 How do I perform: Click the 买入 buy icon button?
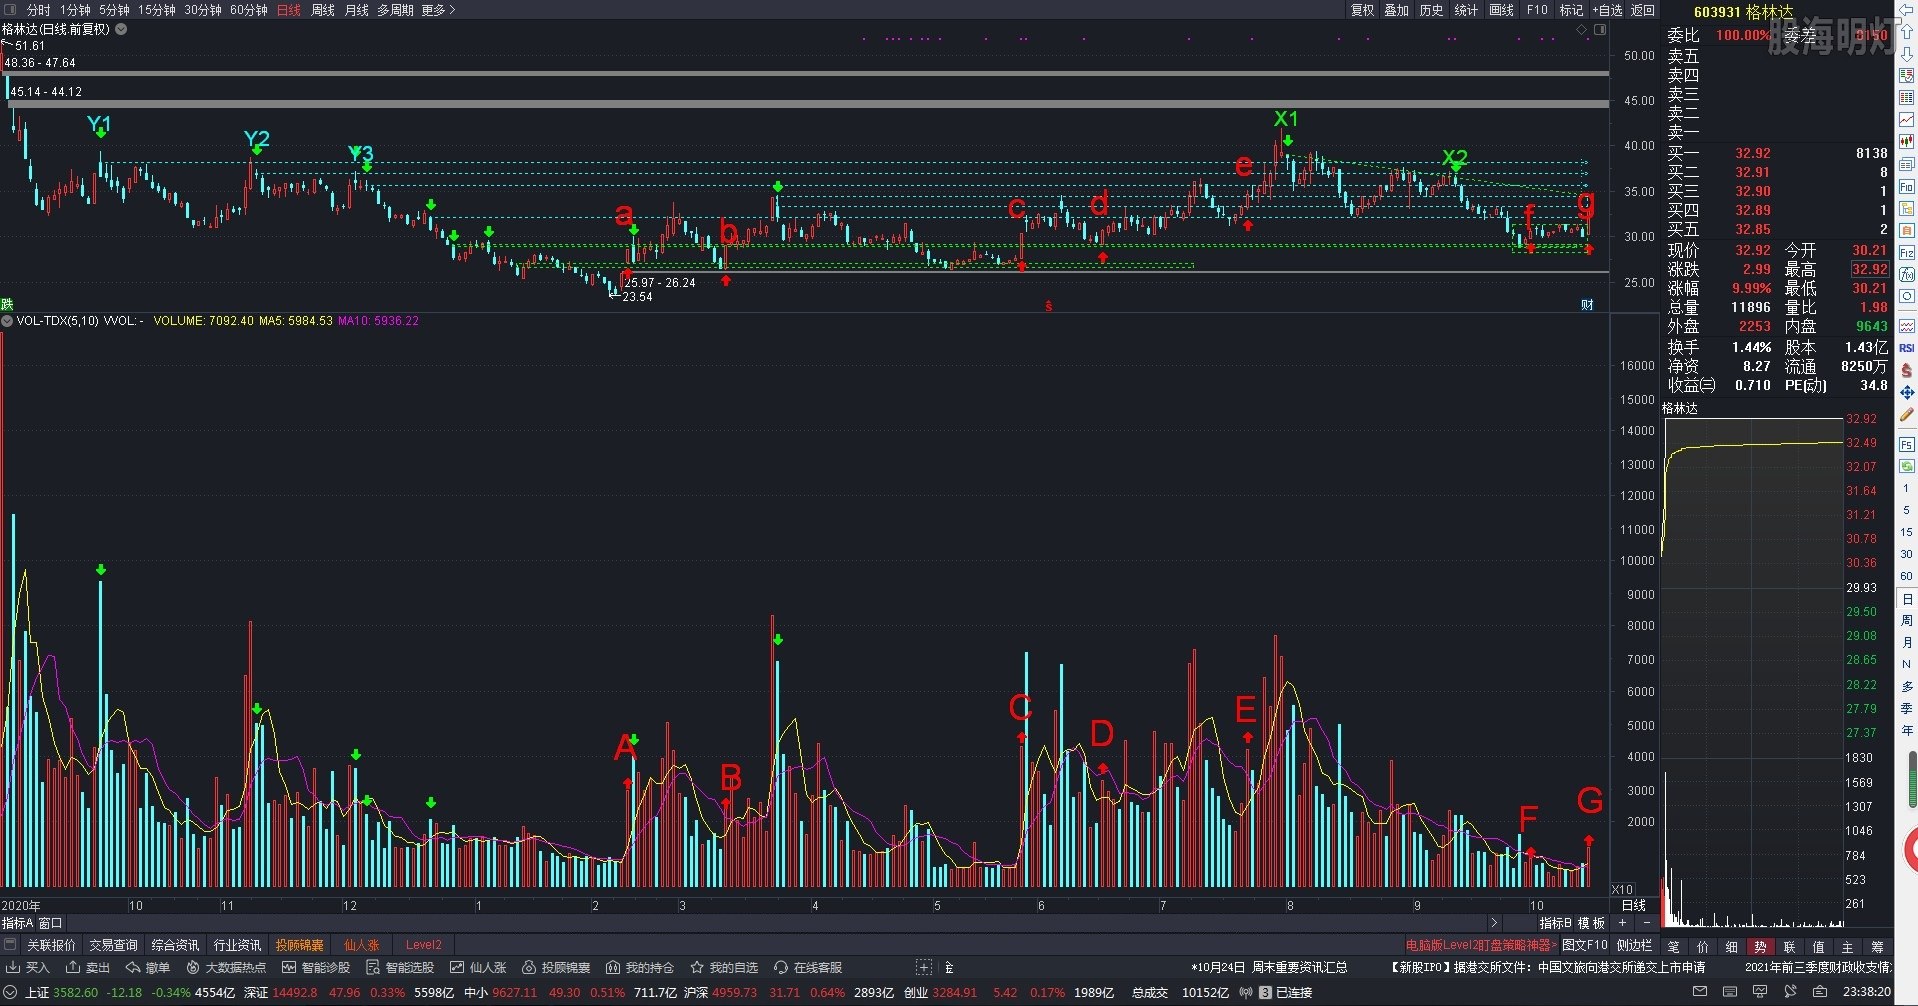(x=27, y=967)
